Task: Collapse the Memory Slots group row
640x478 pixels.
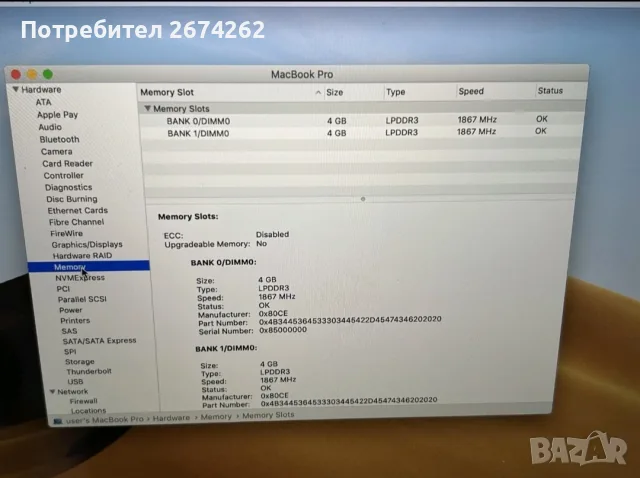Action: click(147, 108)
